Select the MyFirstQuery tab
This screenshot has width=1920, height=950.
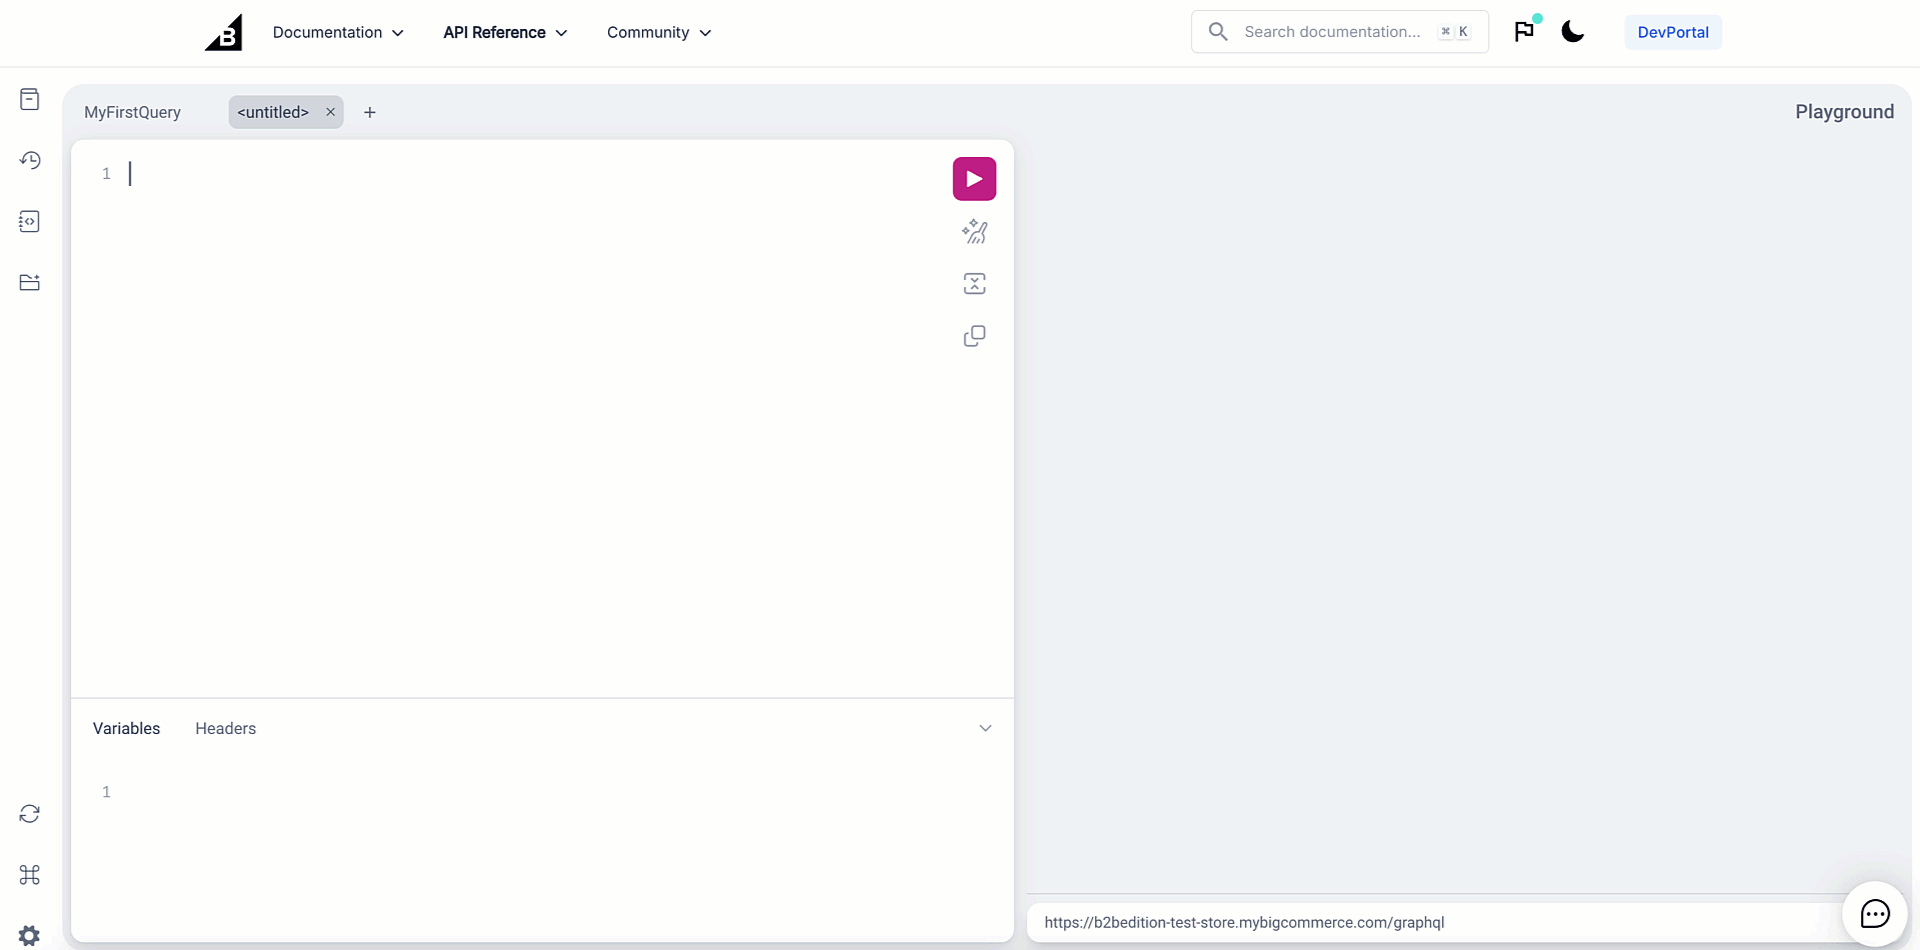[132, 112]
